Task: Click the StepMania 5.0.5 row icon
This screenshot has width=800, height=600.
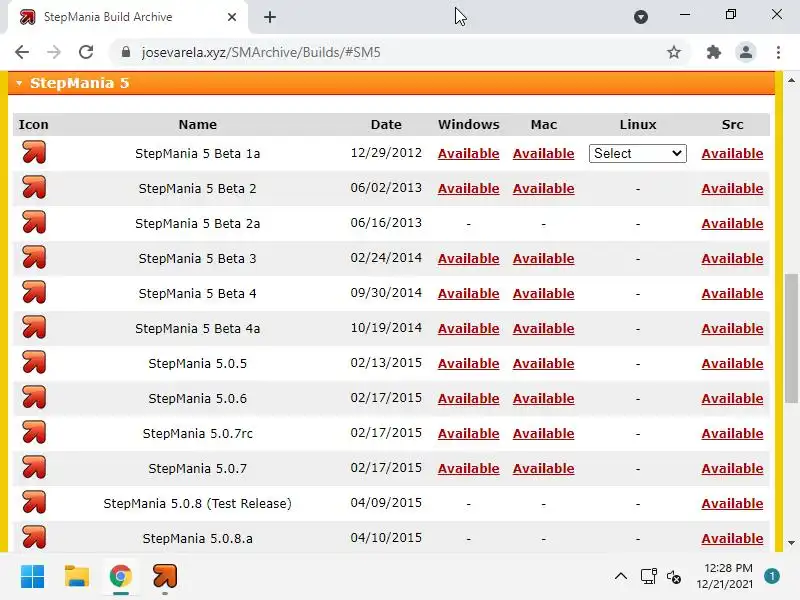Action: tap(34, 362)
